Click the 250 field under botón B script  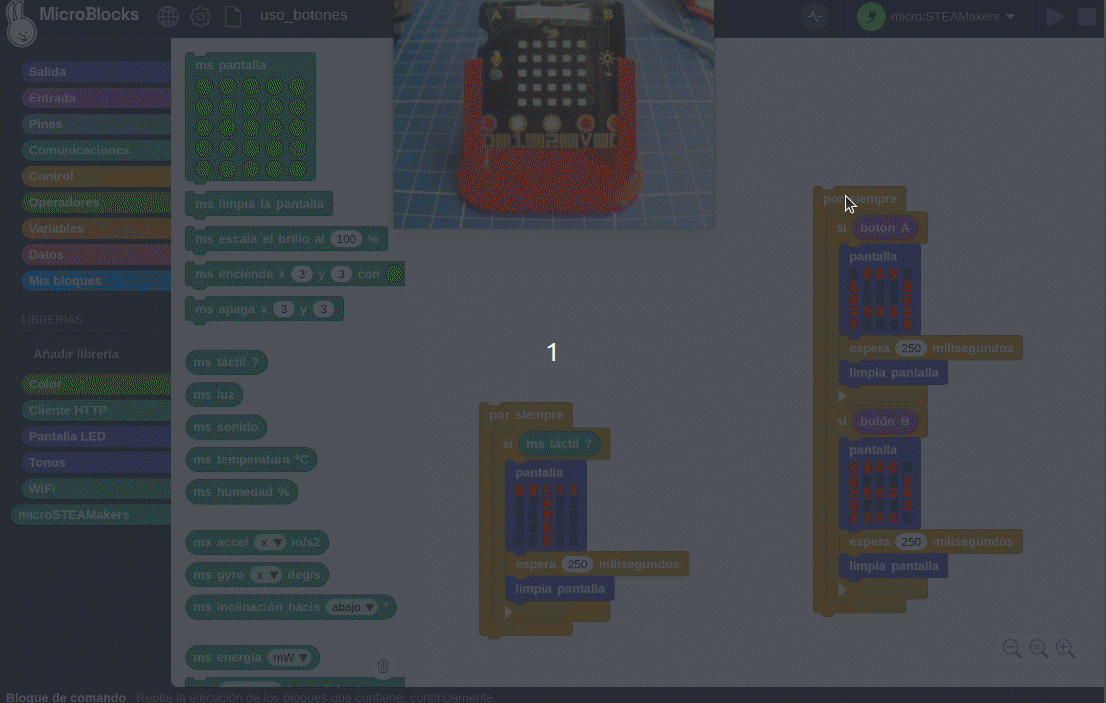click(911, 542)
